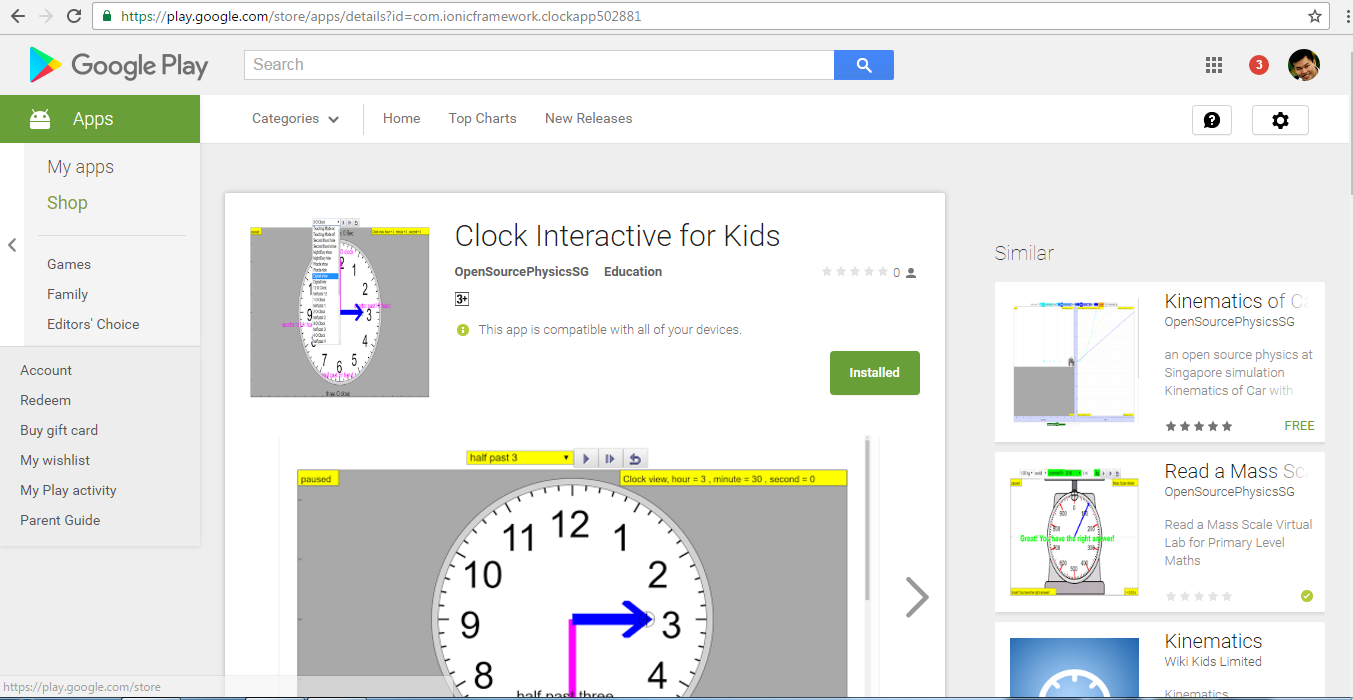The height and width of the screenshot is (700, 1353).
Task: Click the blue search magnifier button
Action: tap(864, 65)
